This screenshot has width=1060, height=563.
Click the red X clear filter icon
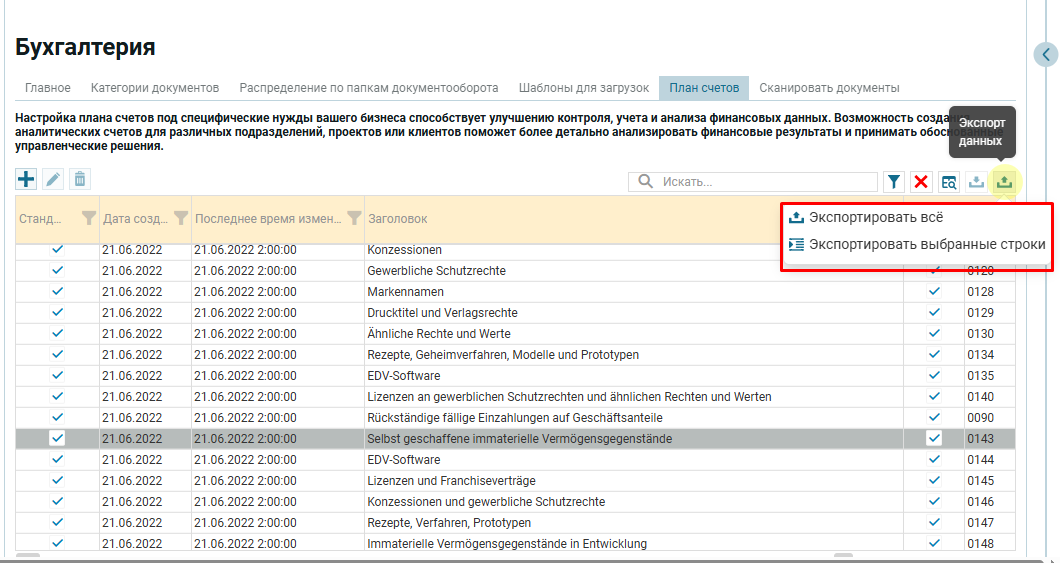pyautogui.click(x=921, y=182)
